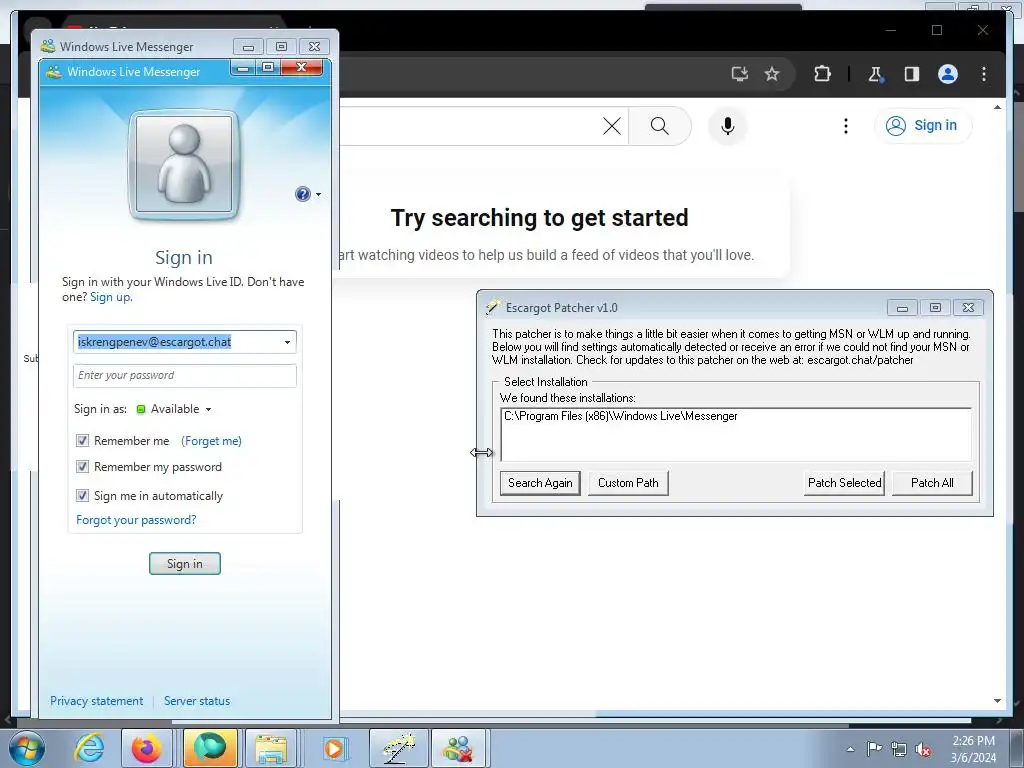The image size is (1024, 768).
Task: Open the browser extensions puzzle icon
Action: [822, 74]
